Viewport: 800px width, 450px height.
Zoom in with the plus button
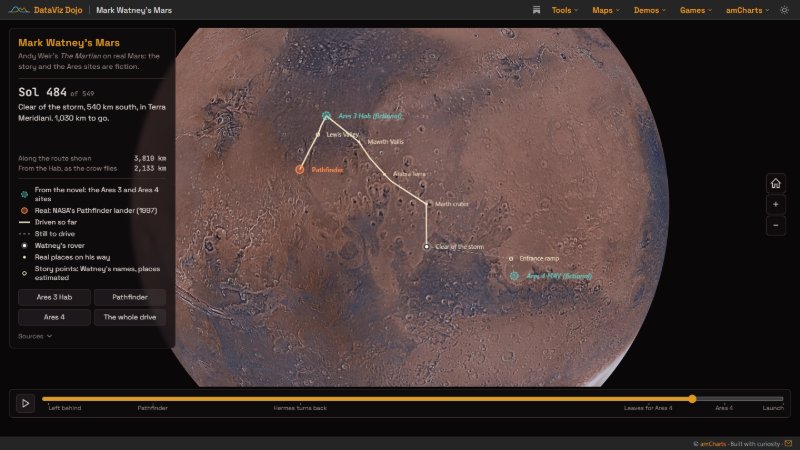click(776, 204)
